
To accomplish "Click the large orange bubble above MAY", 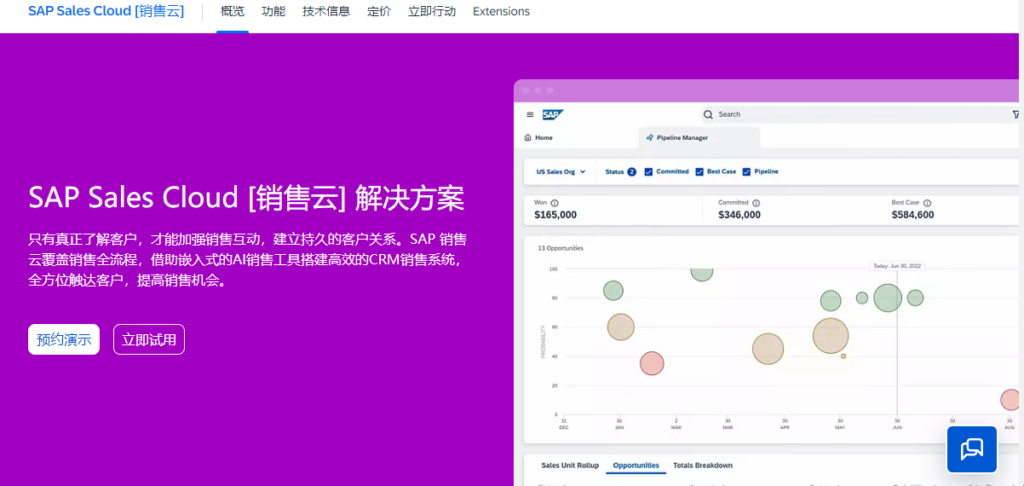I will point(831,336).
